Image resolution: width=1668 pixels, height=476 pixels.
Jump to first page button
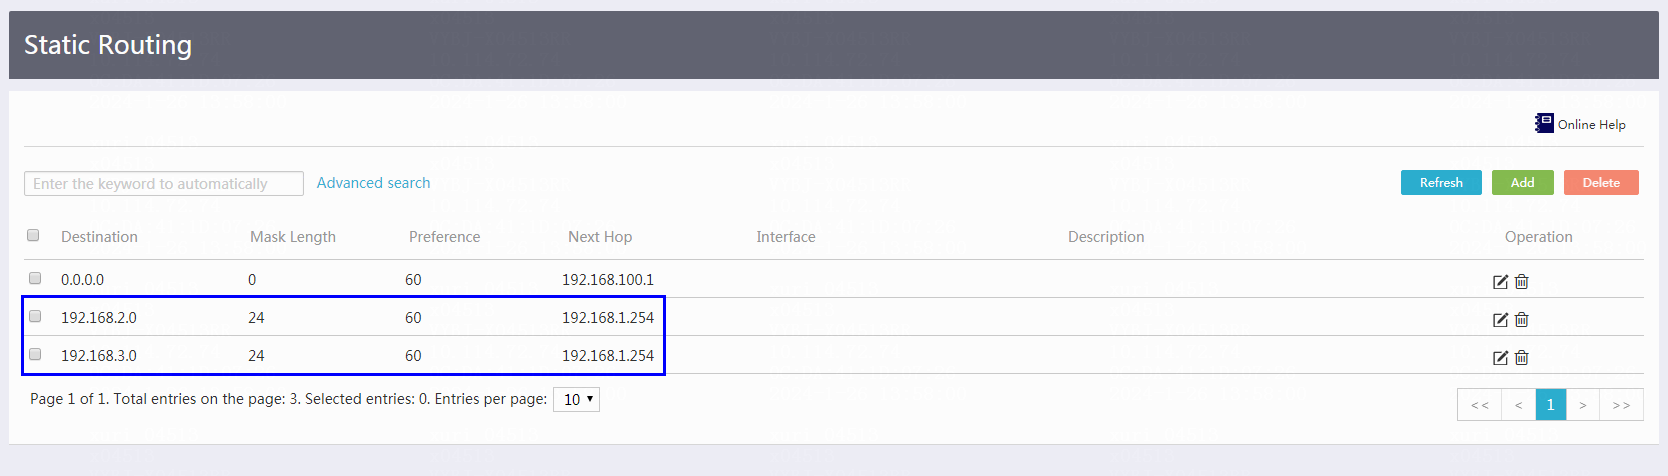pyautogui.click(x=1480, y=404)
